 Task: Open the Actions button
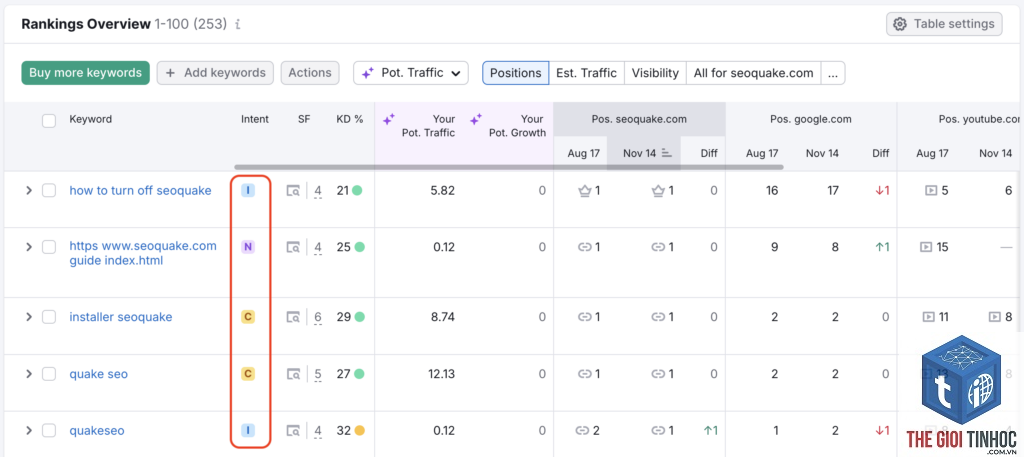(310, 72)
